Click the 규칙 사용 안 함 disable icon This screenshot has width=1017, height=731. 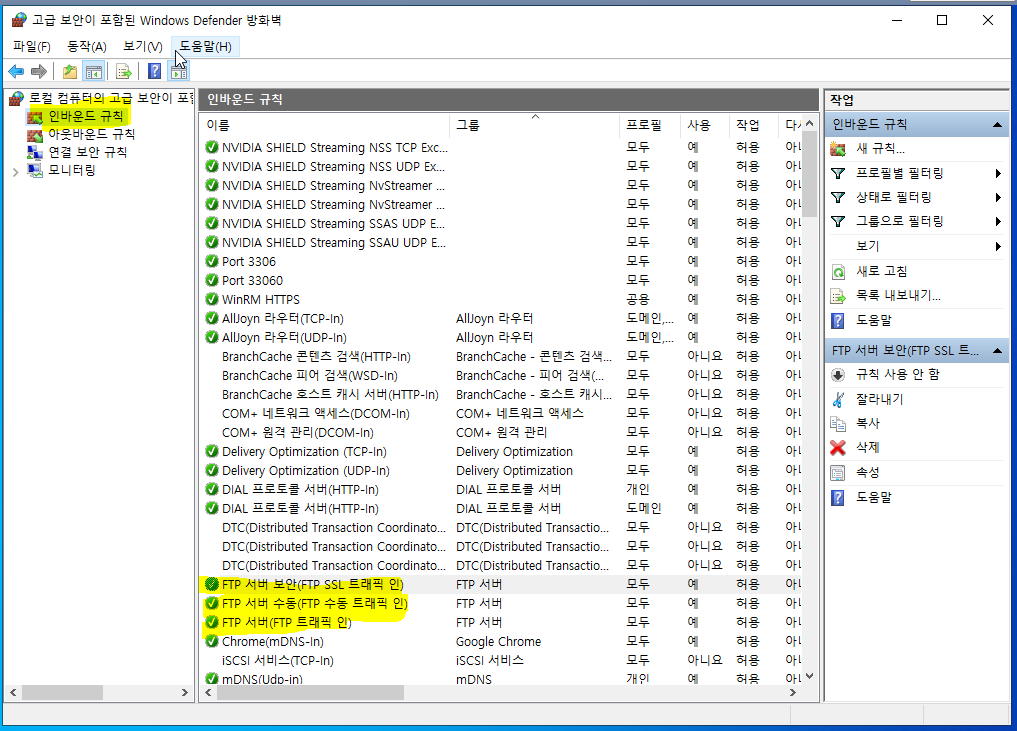click(838, 375)
